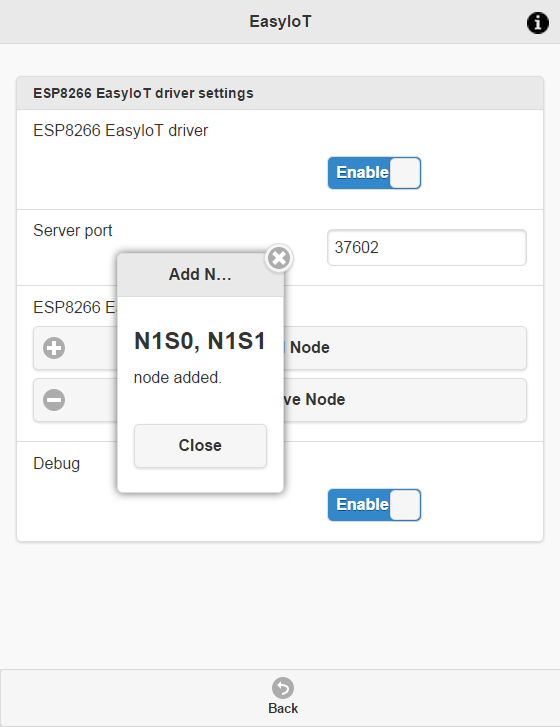
Task: Click the Remove Node button text
Action: click(314, 400)
